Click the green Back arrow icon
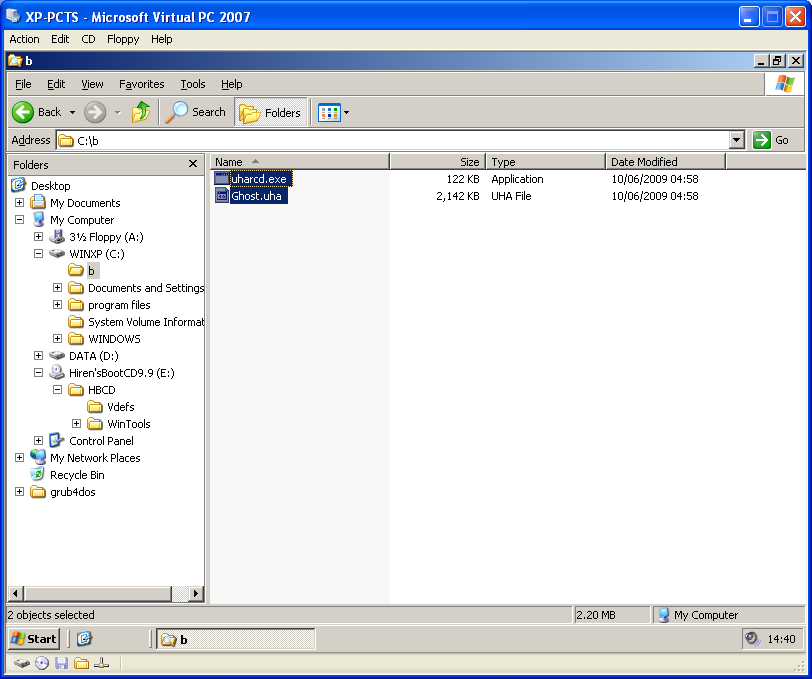The image size is (812, 679). pos(23,112)
